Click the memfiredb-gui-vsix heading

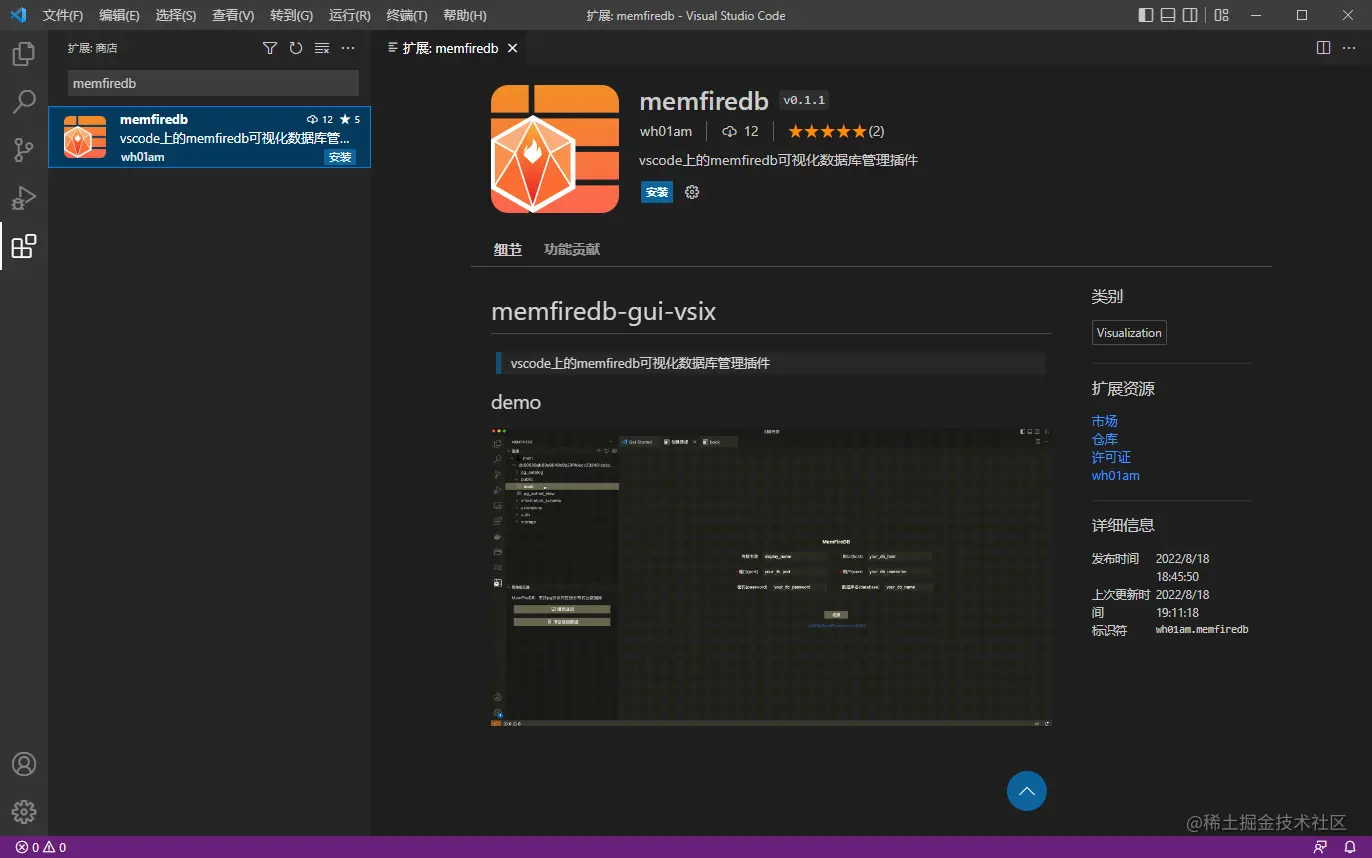604,311
